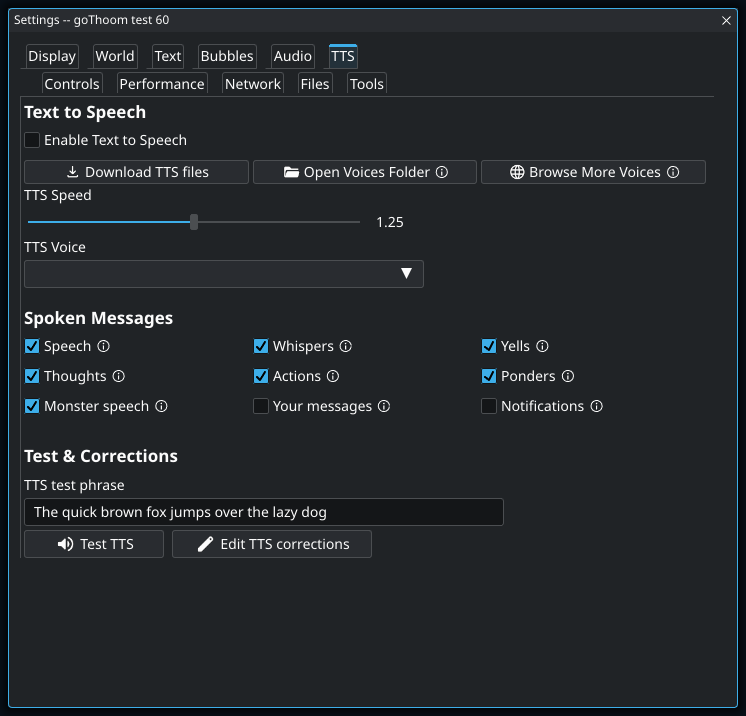Image resolution: width=746 pixels, height=716 pixels.
Task: Switch to the Text tab
Action: (168, 56)
